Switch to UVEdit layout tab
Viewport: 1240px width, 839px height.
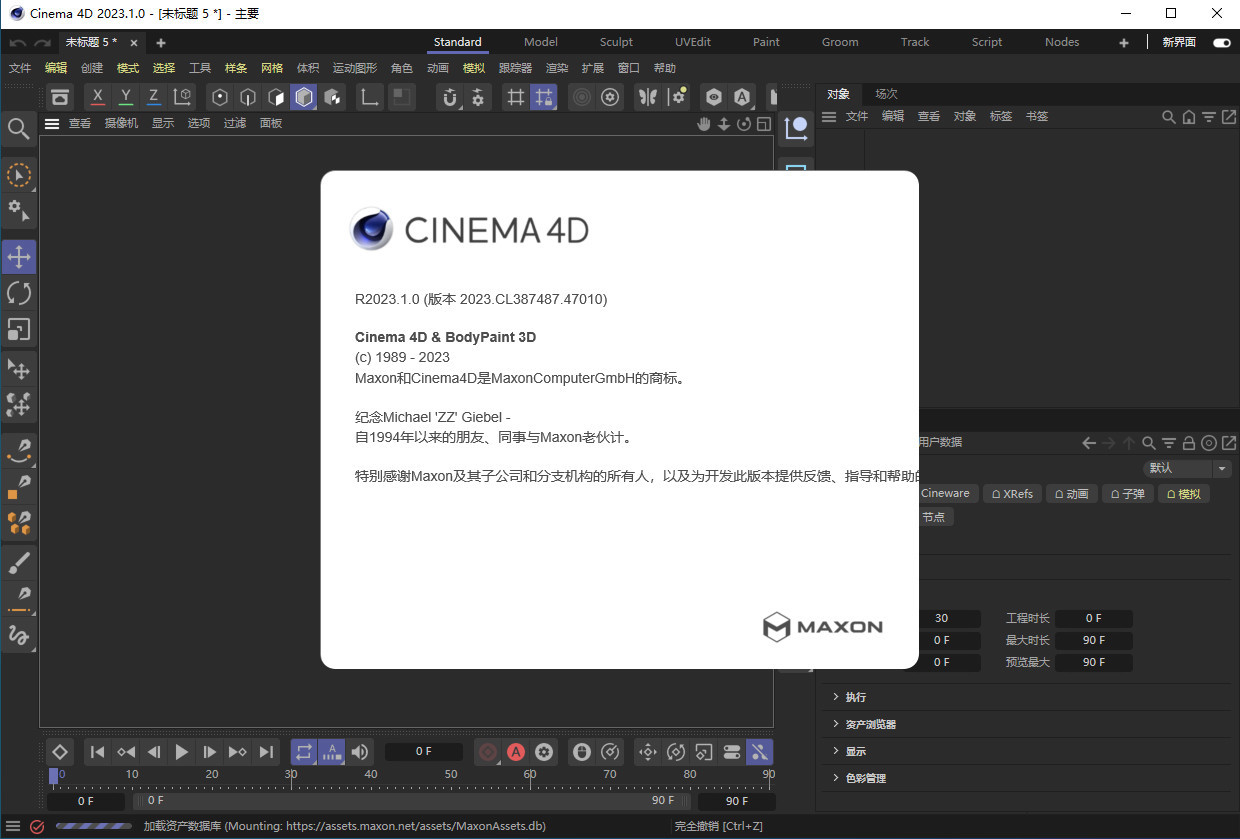pos(692,42)
